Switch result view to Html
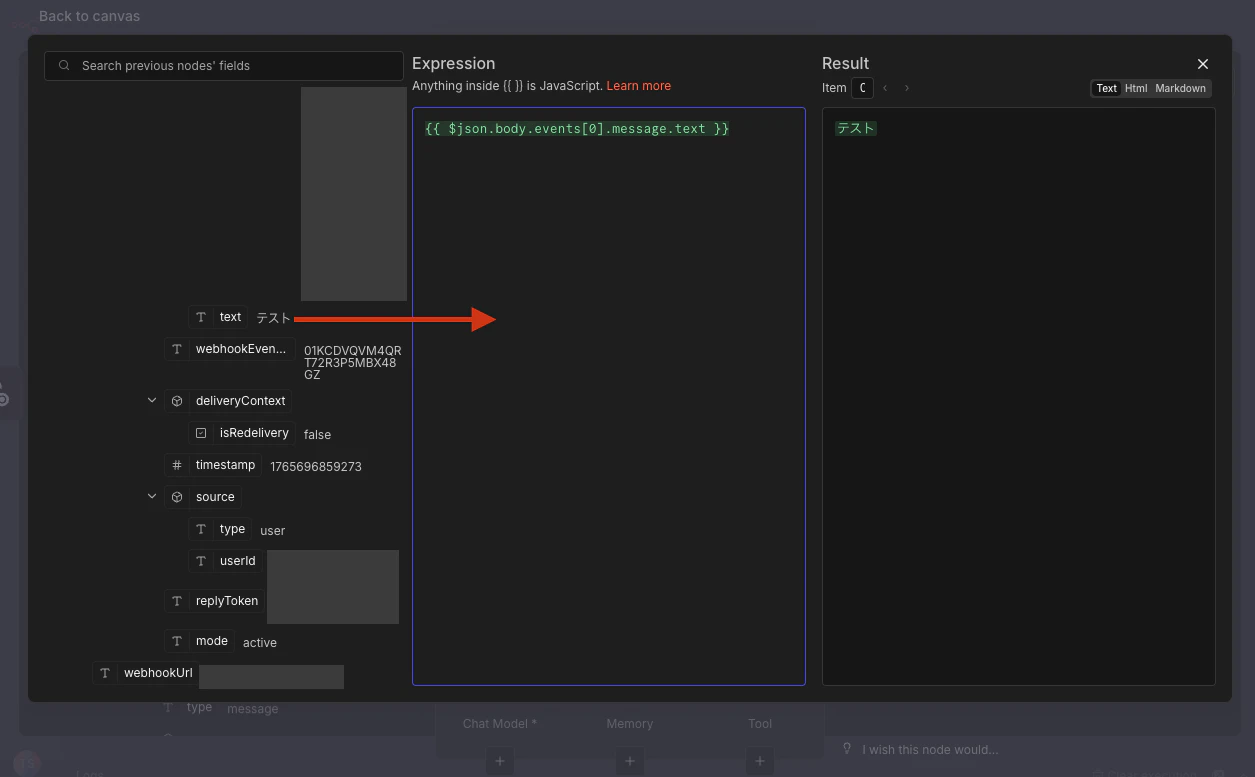The height and width of the screenshot is (777, 1255). [1135, 88]
